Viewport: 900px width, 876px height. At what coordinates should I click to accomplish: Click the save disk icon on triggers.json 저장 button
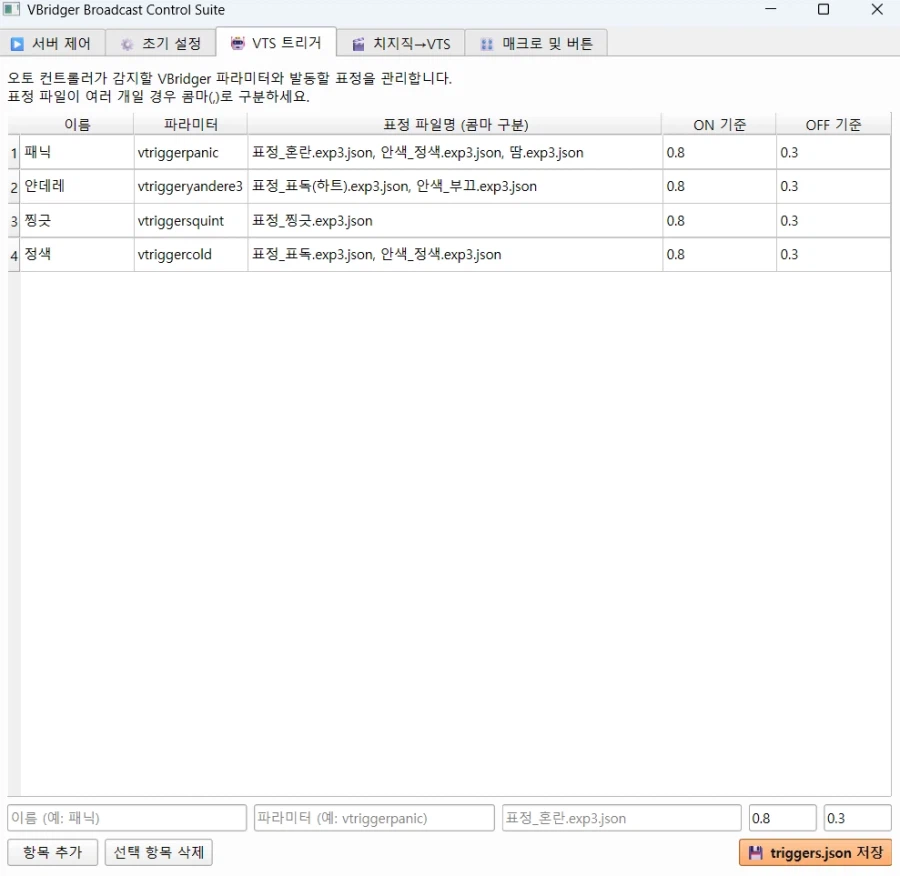755,852
